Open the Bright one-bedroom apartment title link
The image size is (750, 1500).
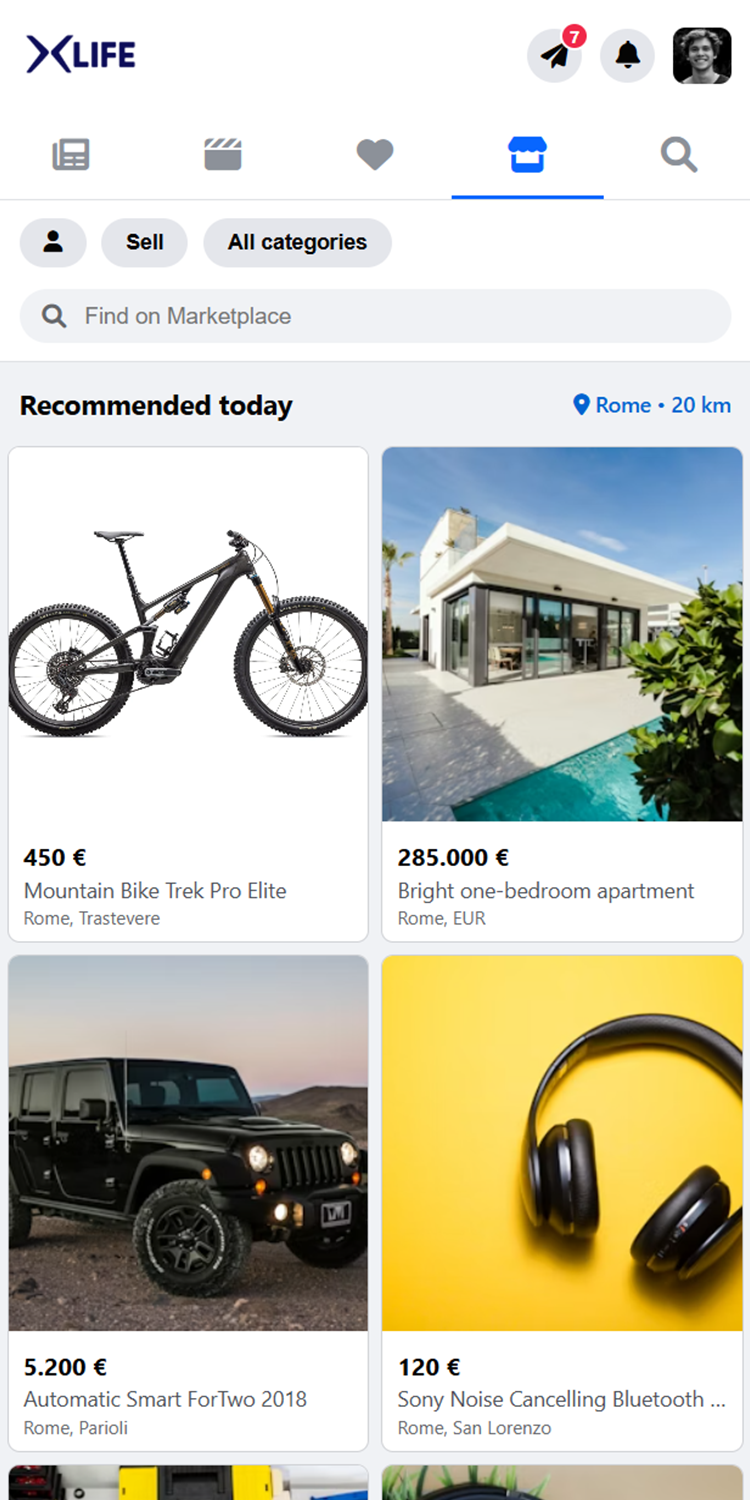click(546, 891)
